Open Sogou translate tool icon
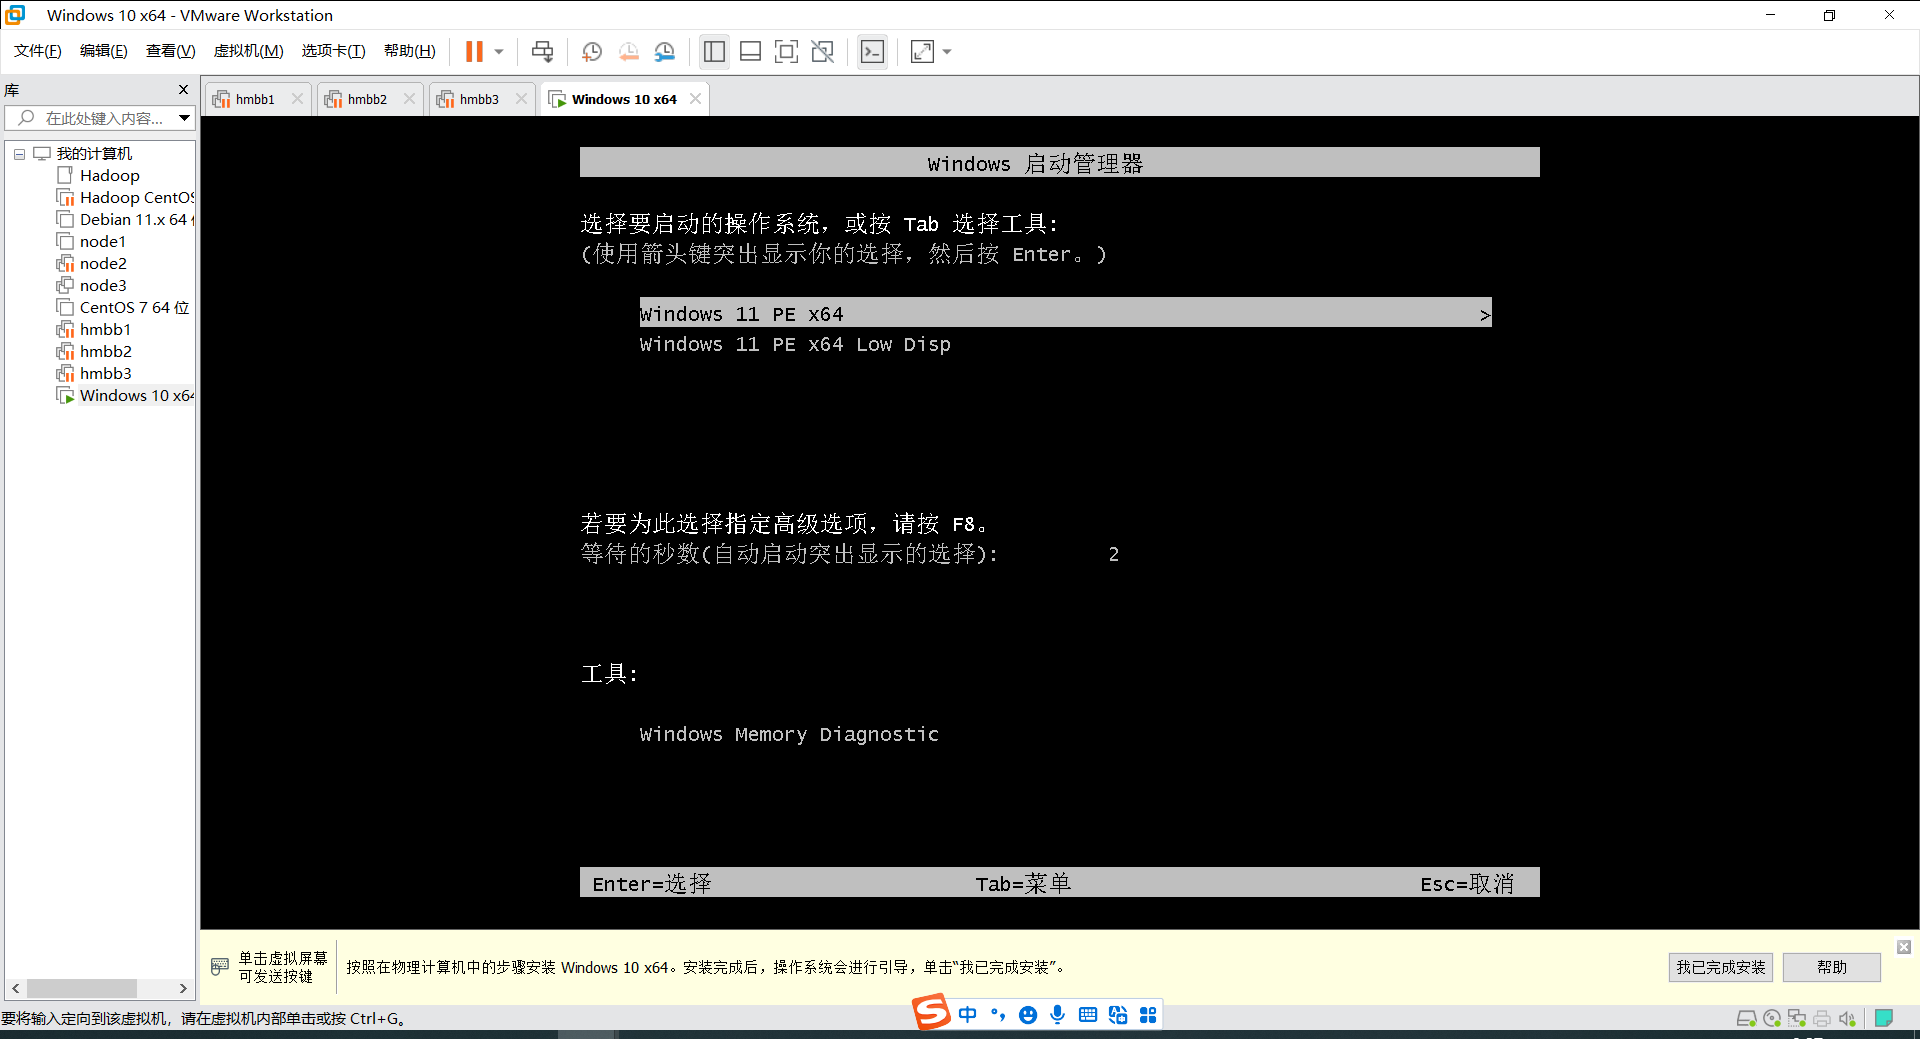 click(x=1118, y=1015)
